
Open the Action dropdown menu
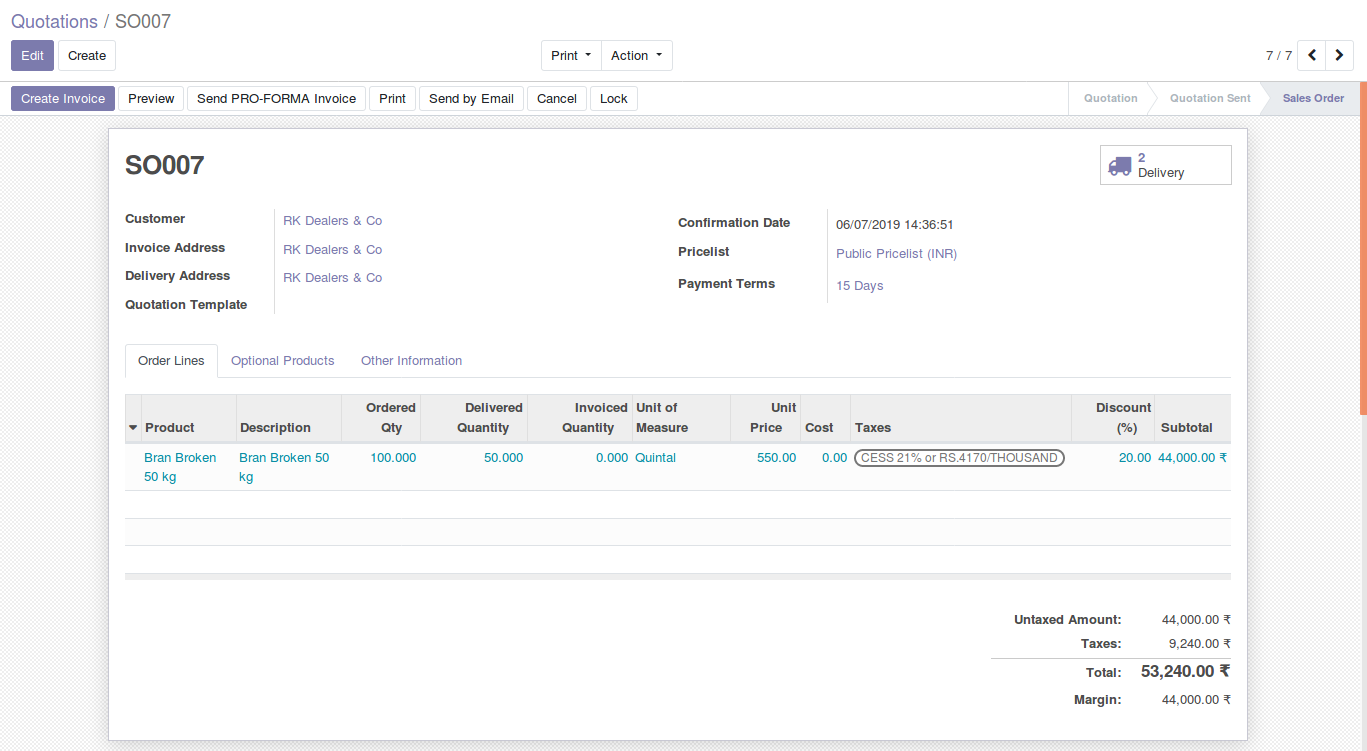[637, 56]
